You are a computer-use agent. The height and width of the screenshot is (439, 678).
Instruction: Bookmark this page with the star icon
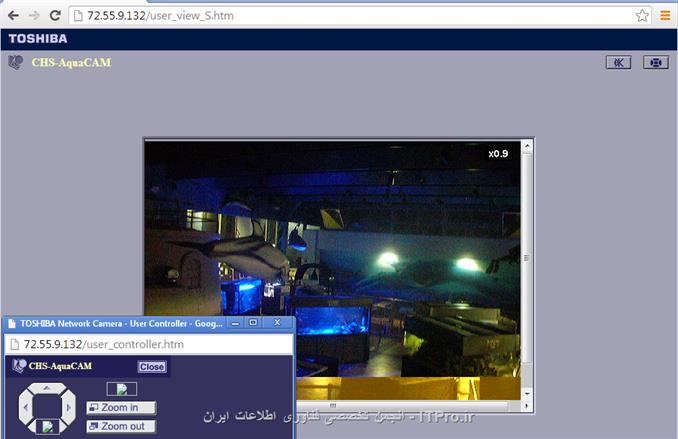click(642, 16)
